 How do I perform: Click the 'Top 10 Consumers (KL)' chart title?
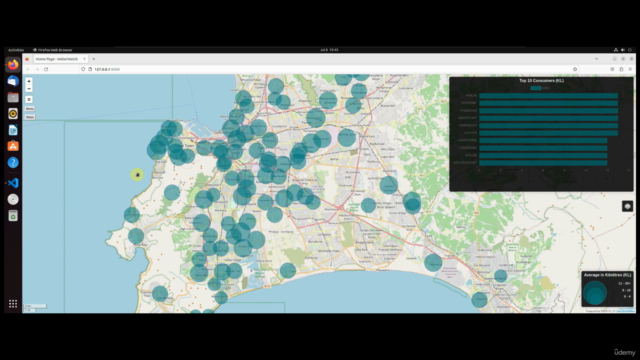coord(541,81)
